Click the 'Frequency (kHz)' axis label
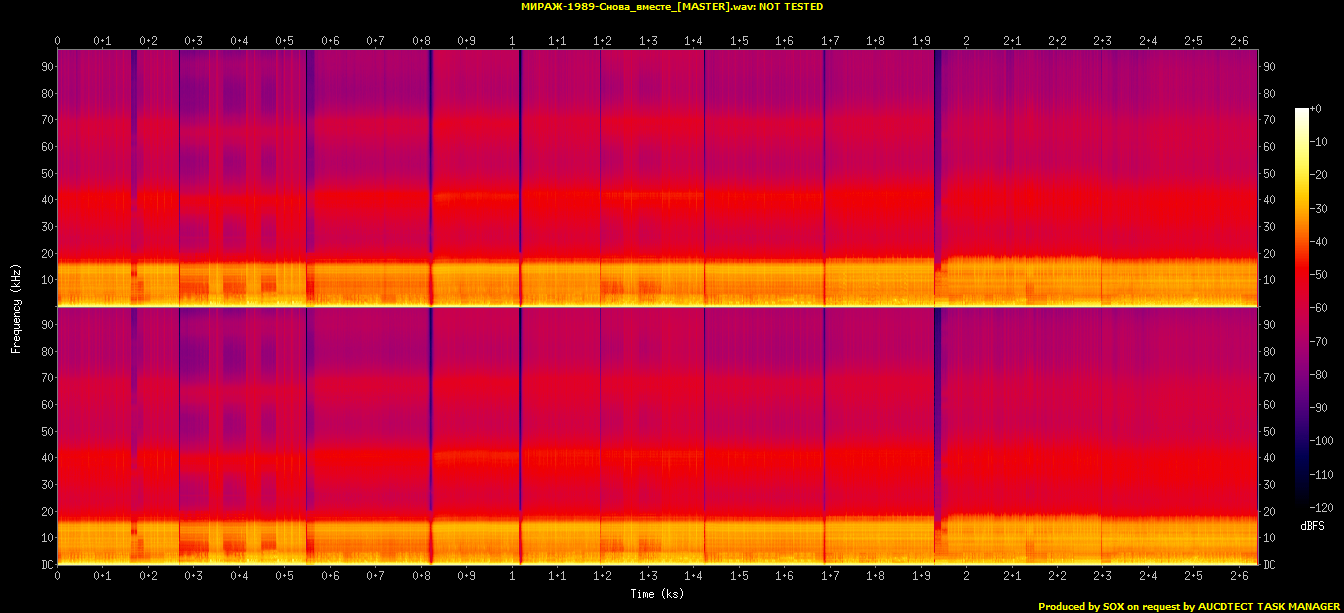The image size is (1344, 613). (x=16, y=307)
